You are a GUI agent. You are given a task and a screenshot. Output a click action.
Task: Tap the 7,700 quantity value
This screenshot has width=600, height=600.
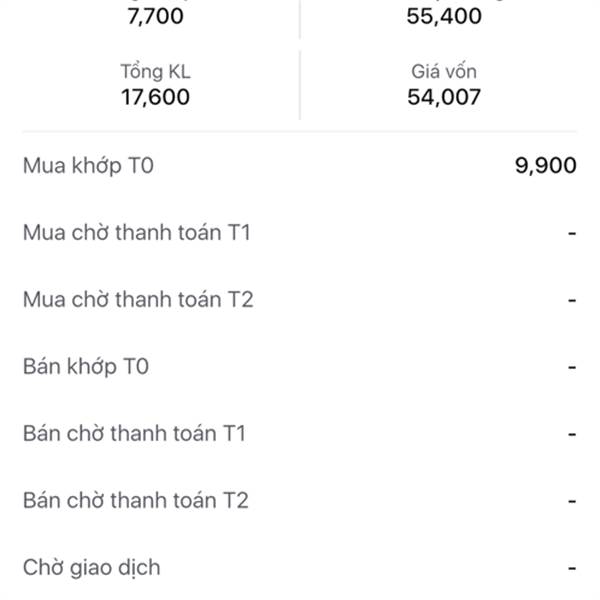155,16
